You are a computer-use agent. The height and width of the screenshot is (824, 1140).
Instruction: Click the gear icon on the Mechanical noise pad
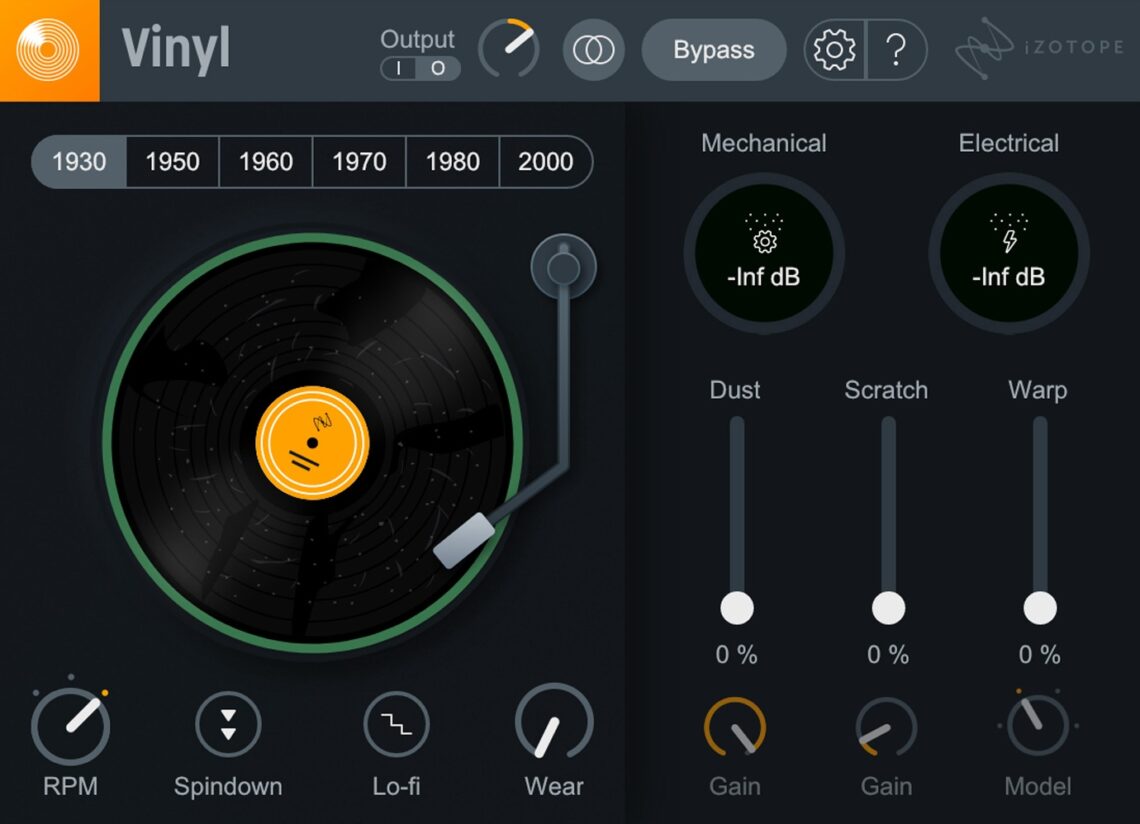(x=763, y=241)
